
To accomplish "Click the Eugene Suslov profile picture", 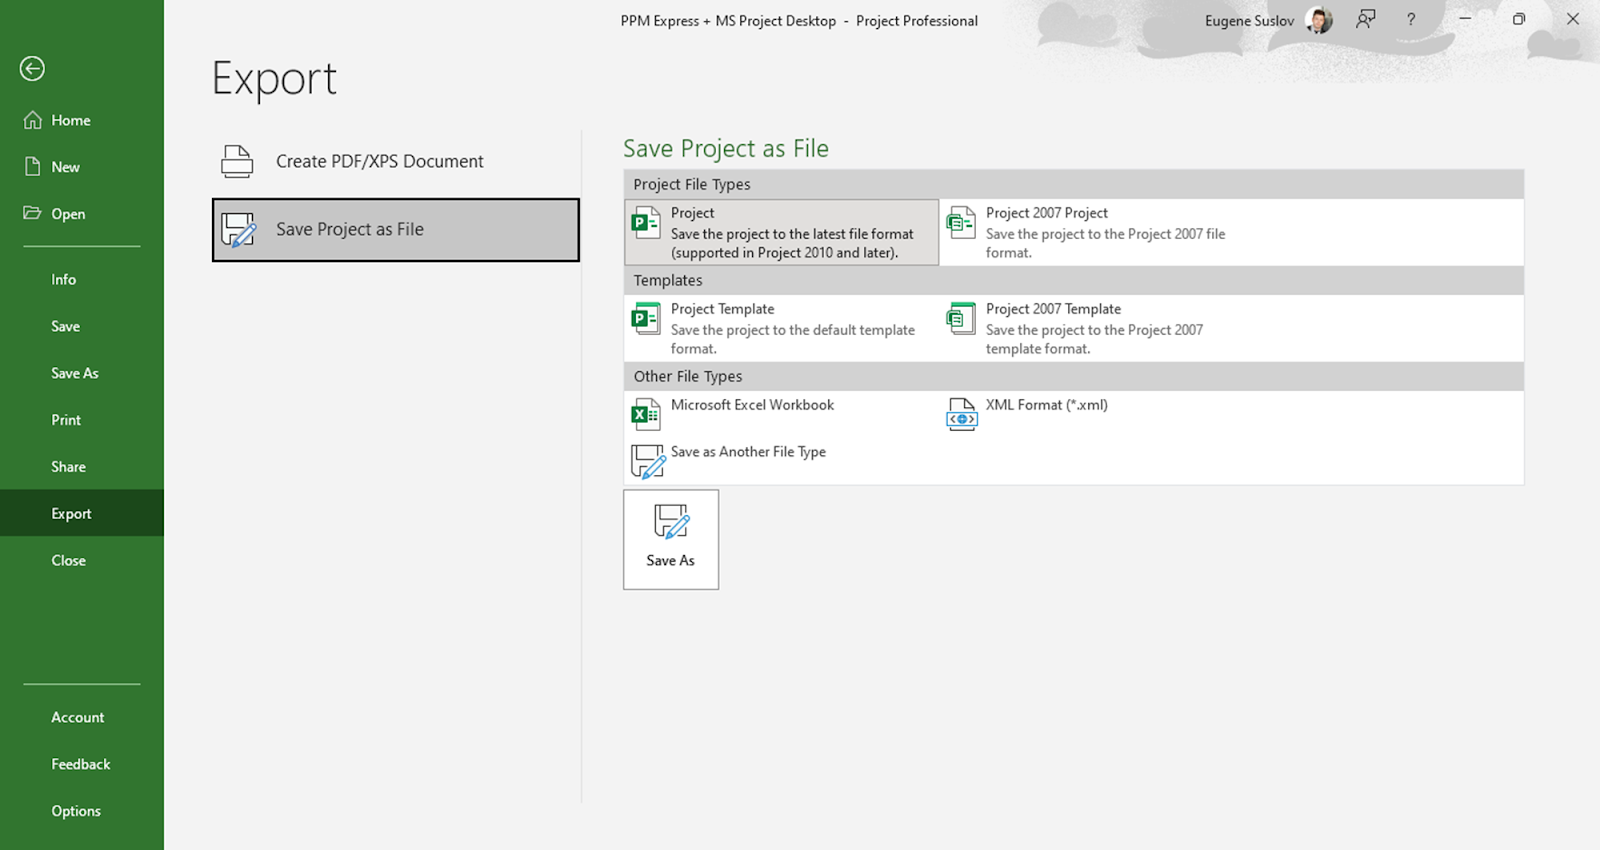I will pyautogui.click(x=1319, y=20).
